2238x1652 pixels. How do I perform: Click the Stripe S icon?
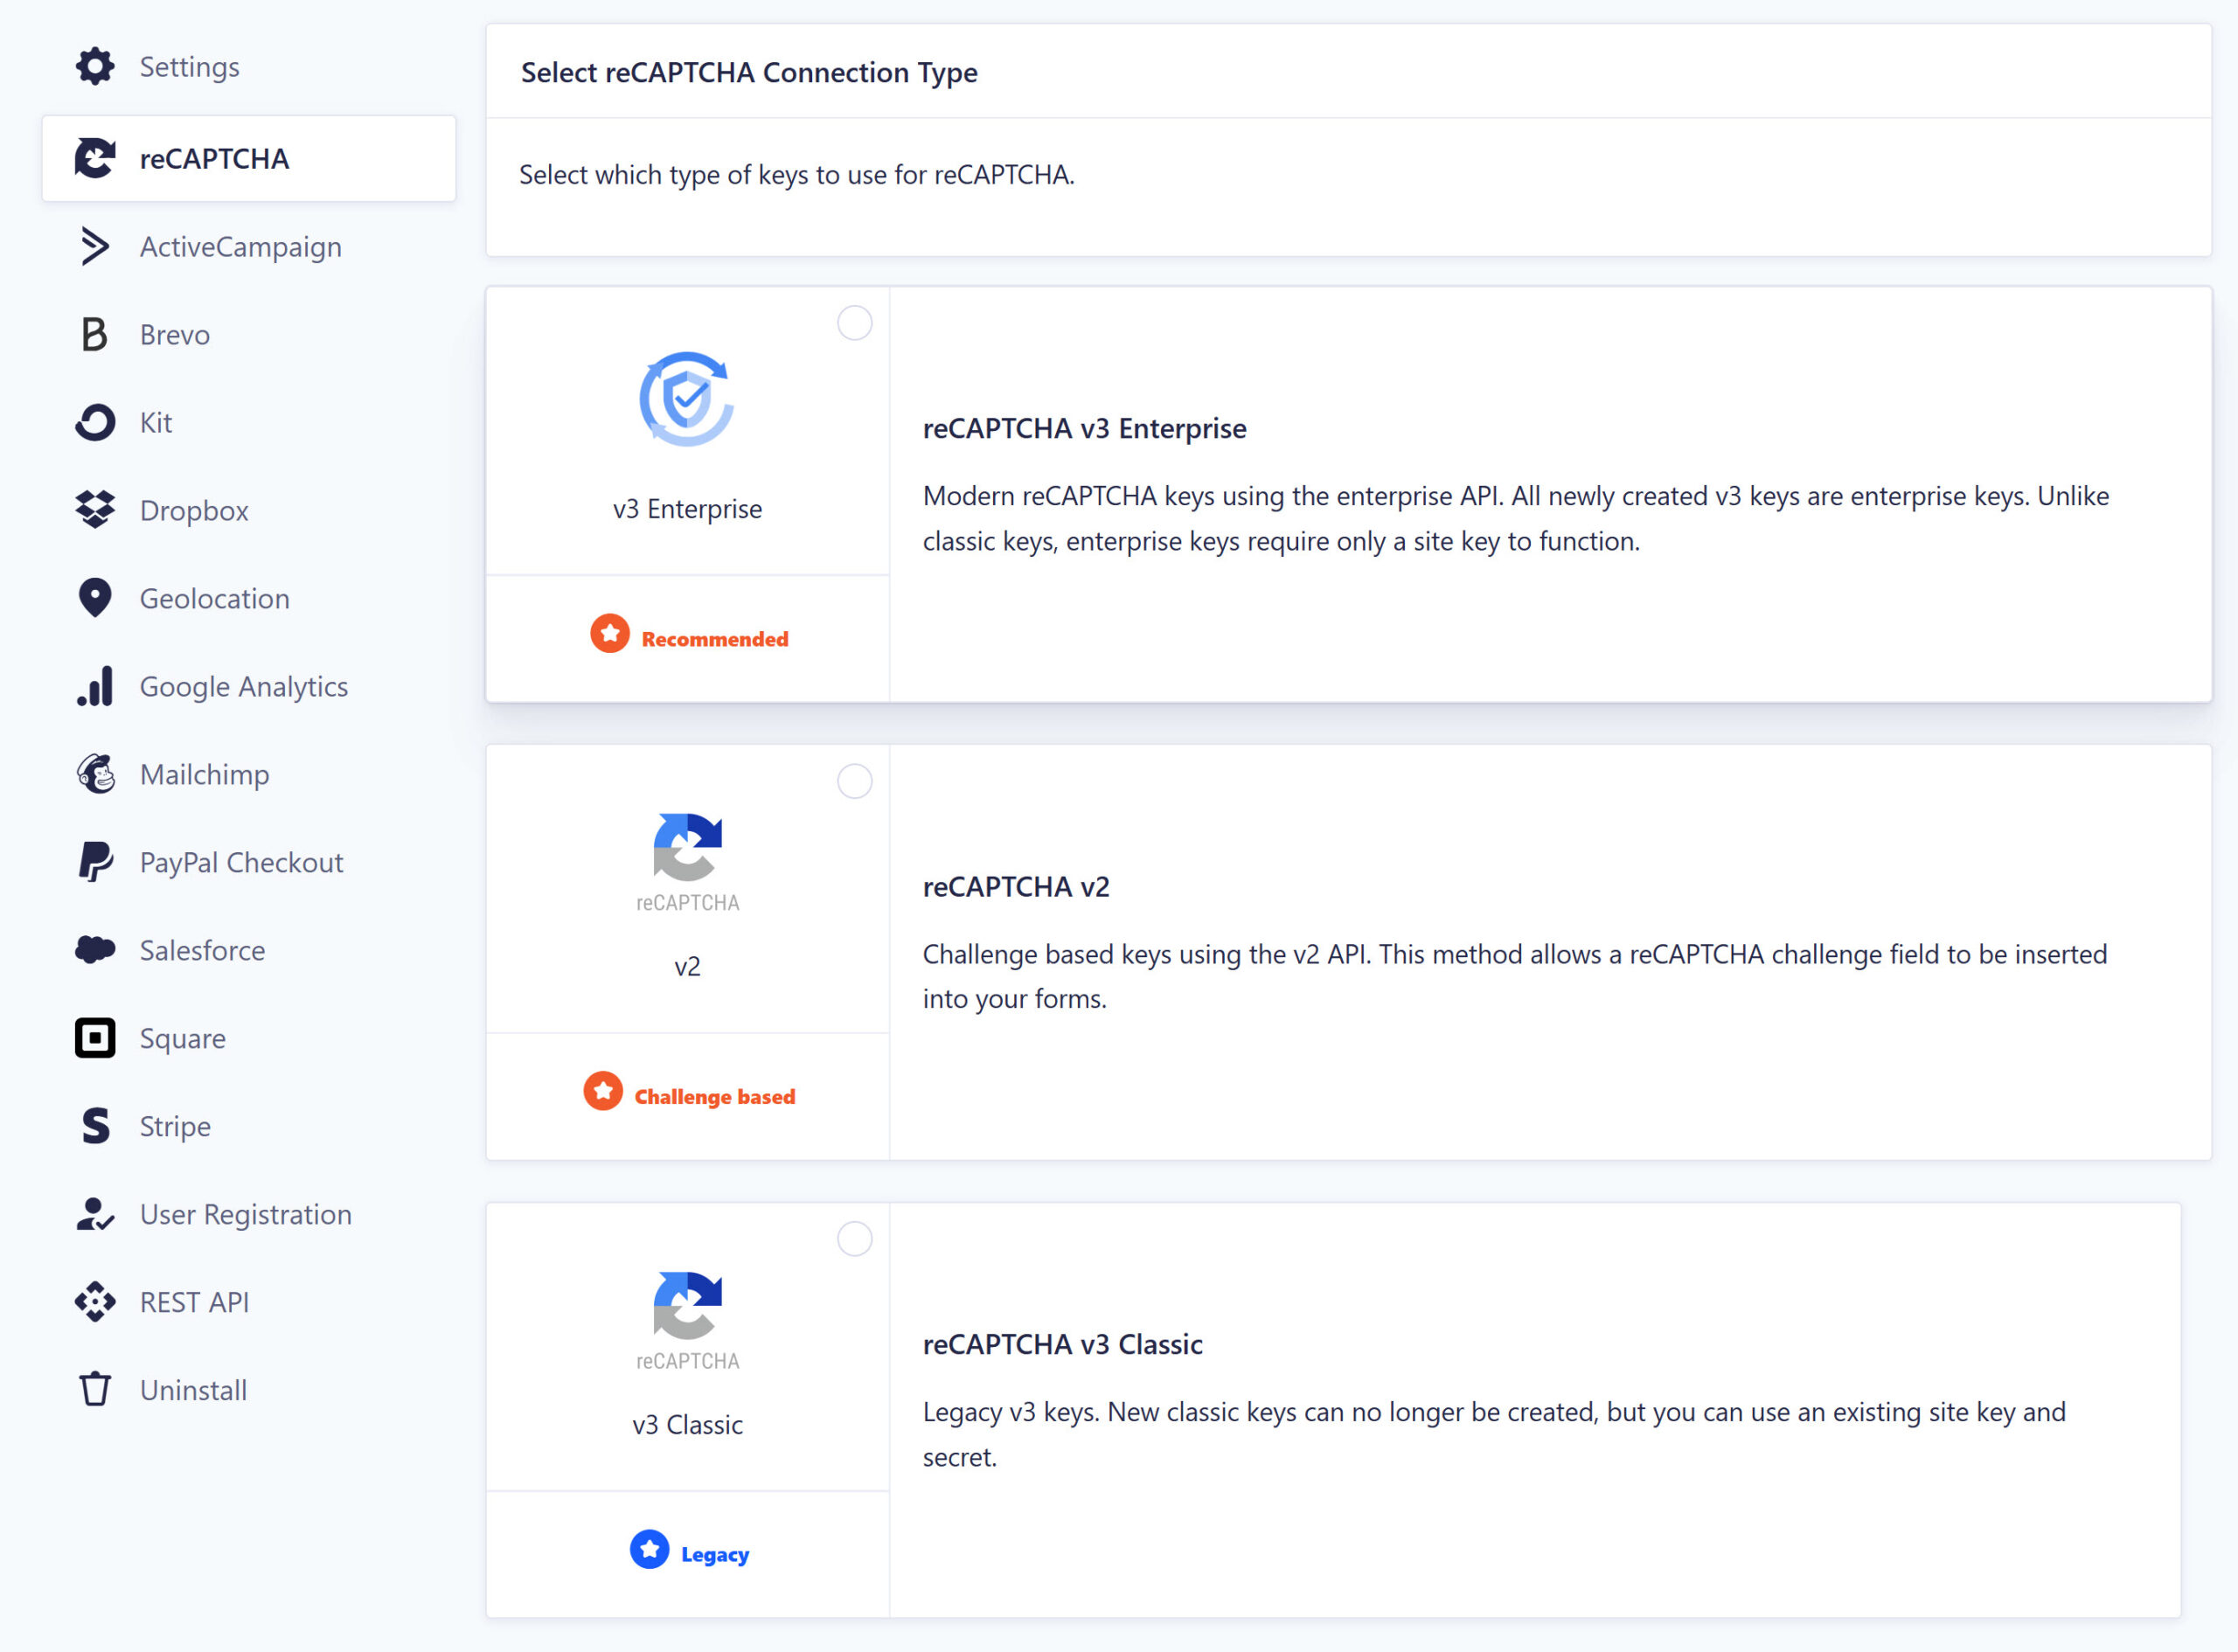(95, 1126)
